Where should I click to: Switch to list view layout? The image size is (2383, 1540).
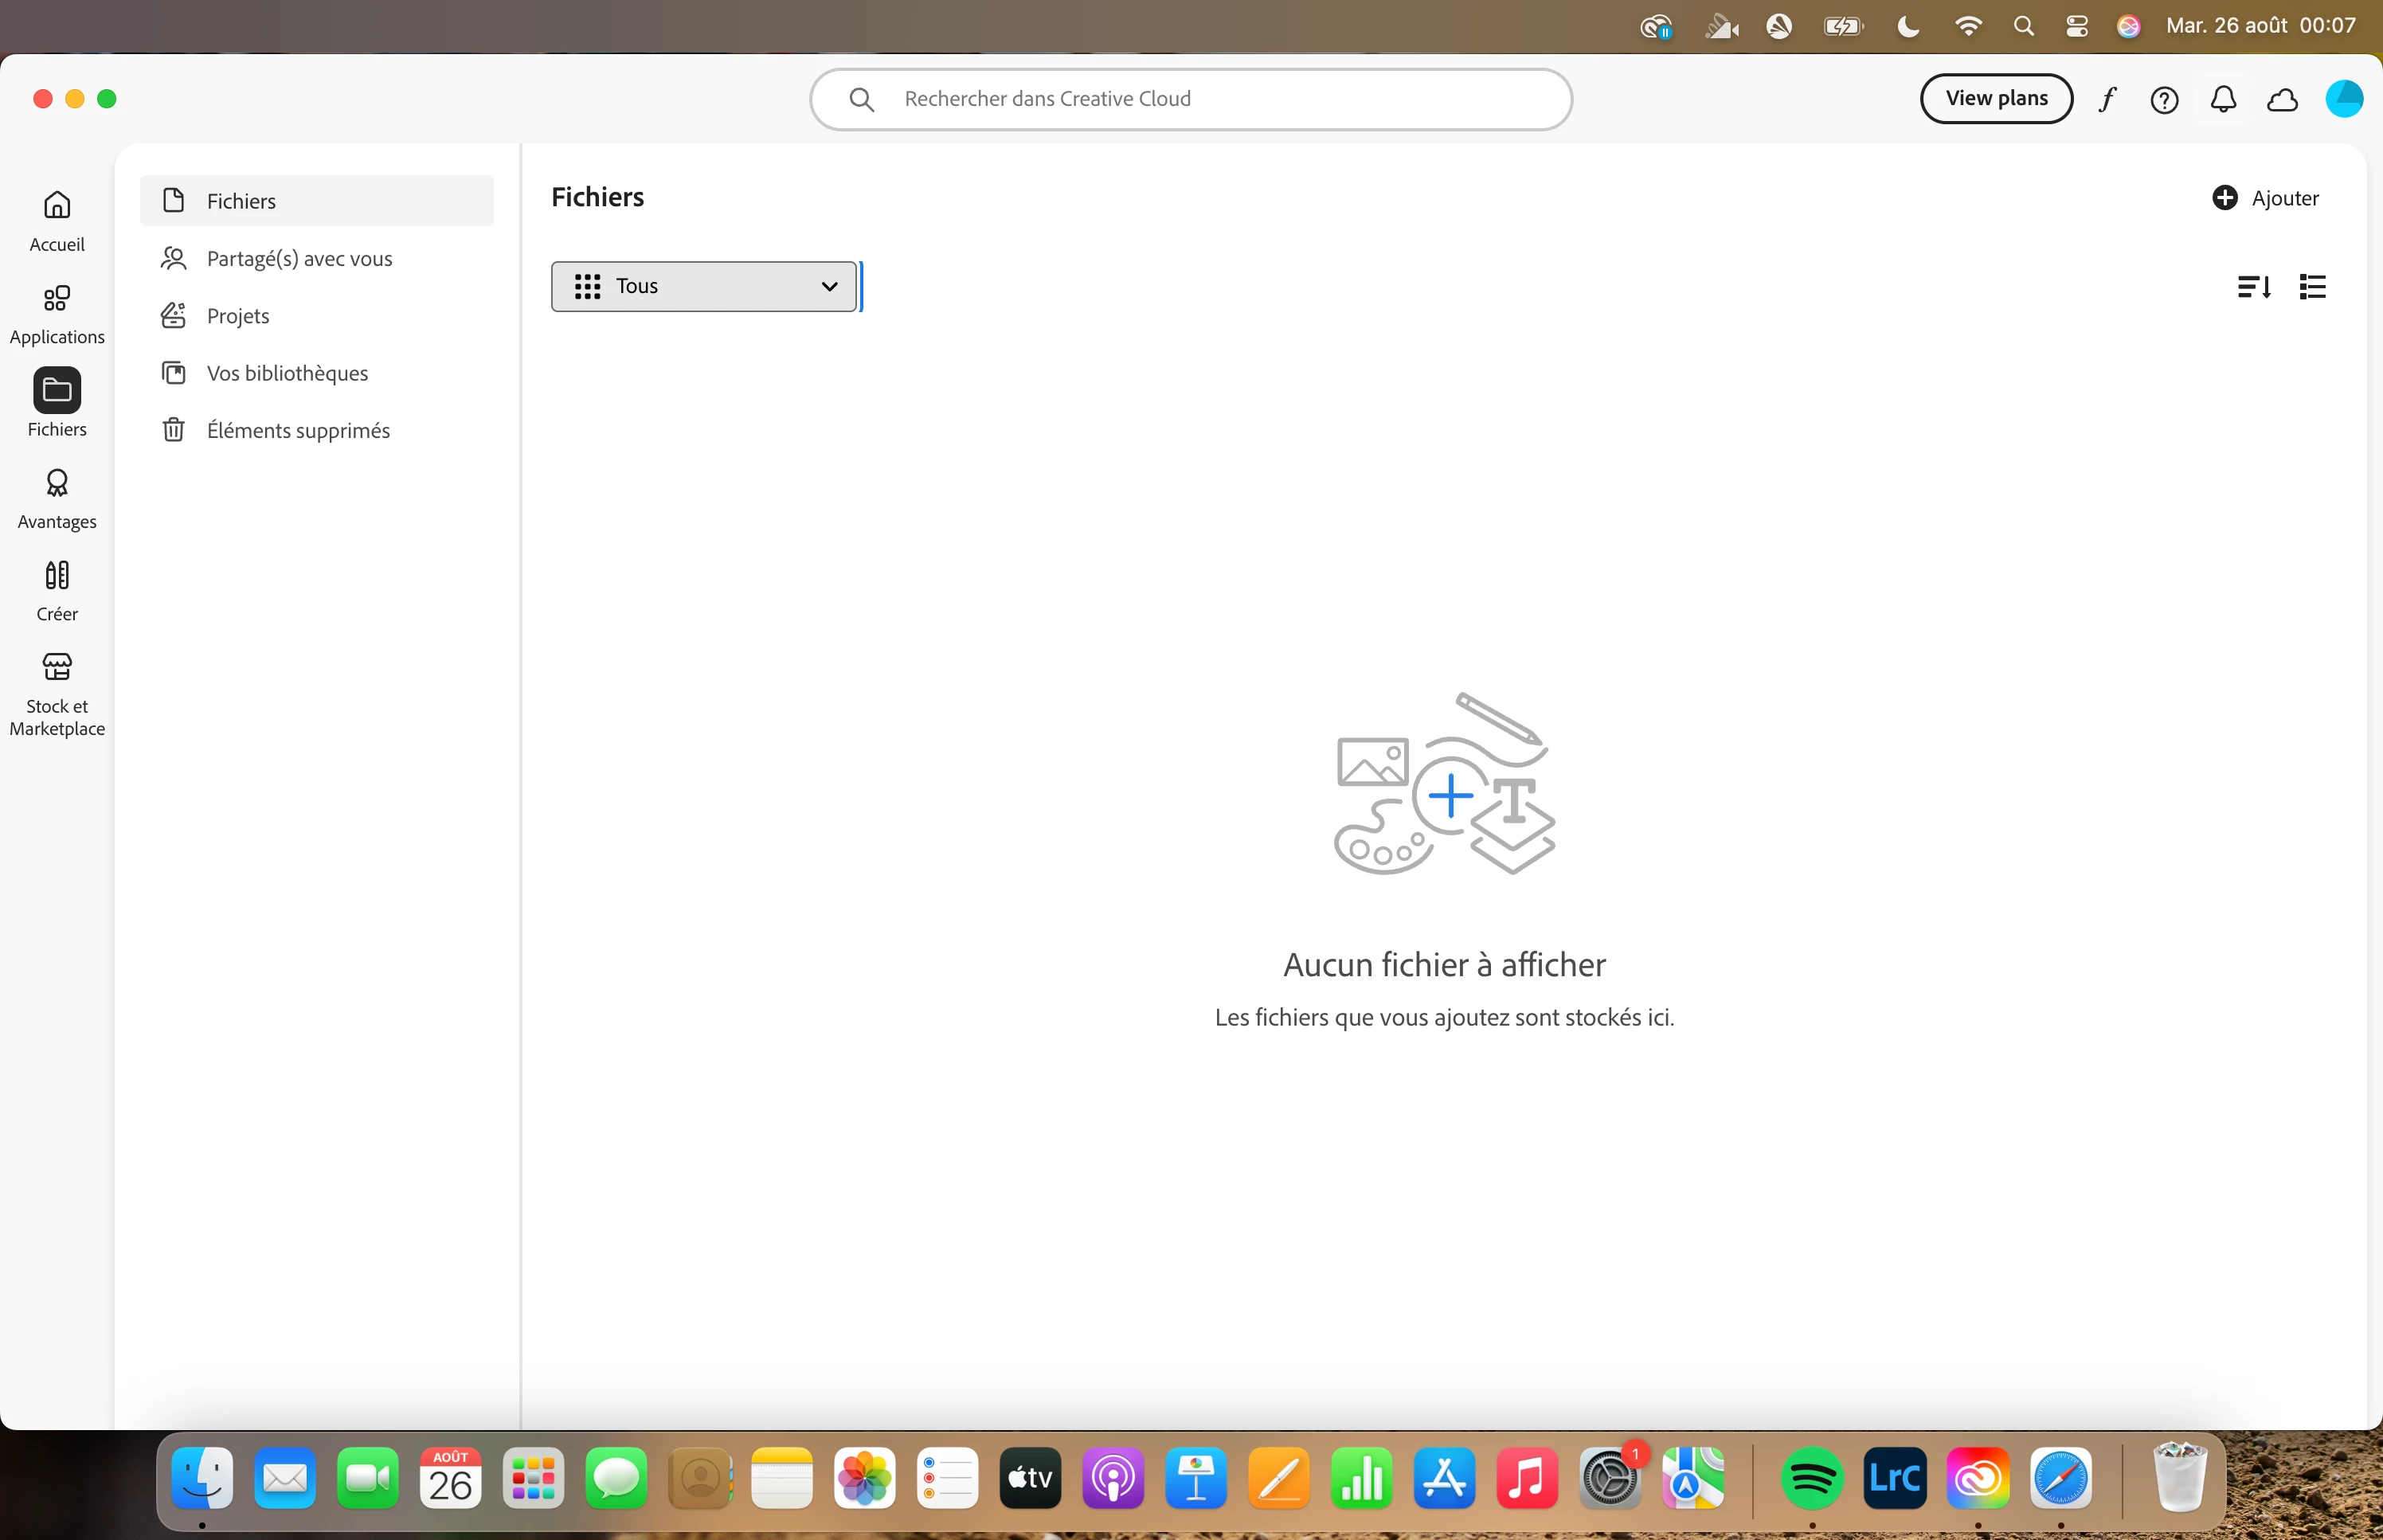(2313, 287)
